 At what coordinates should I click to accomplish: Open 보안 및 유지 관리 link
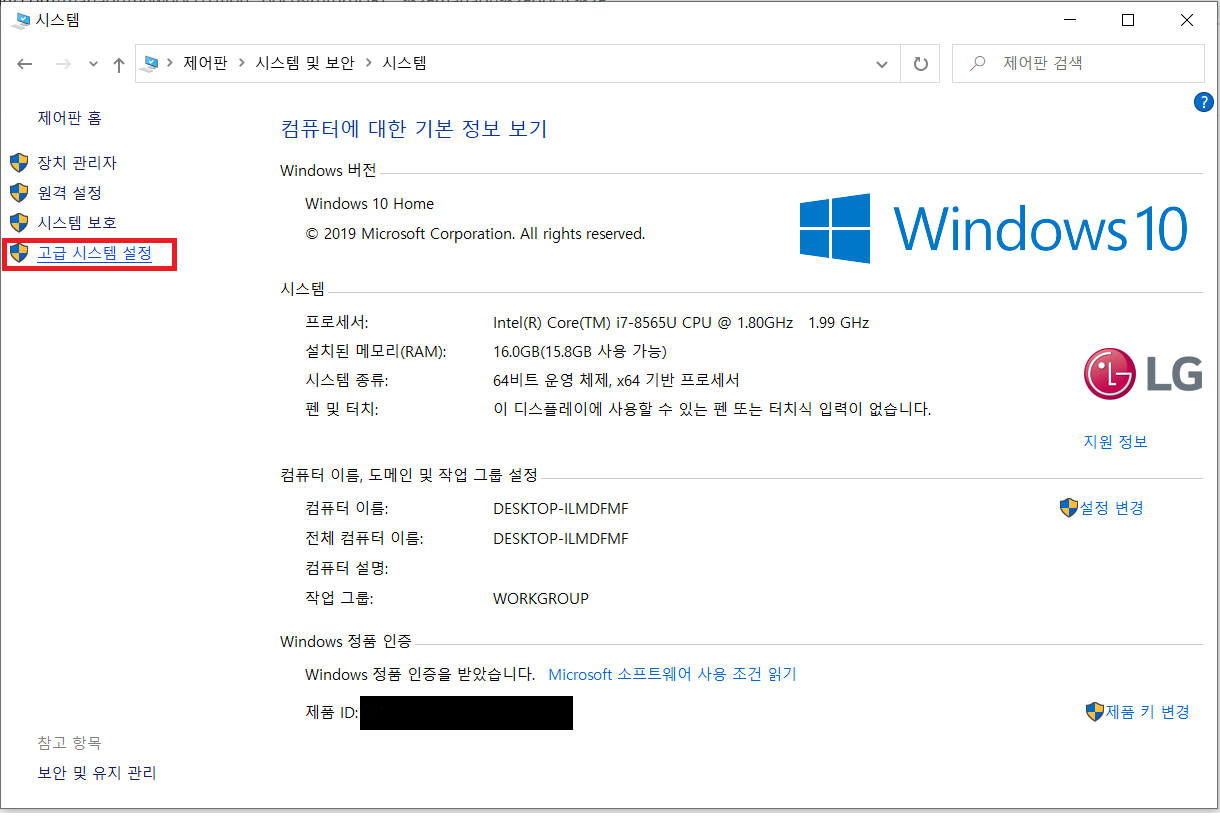[x=97, y=773]
